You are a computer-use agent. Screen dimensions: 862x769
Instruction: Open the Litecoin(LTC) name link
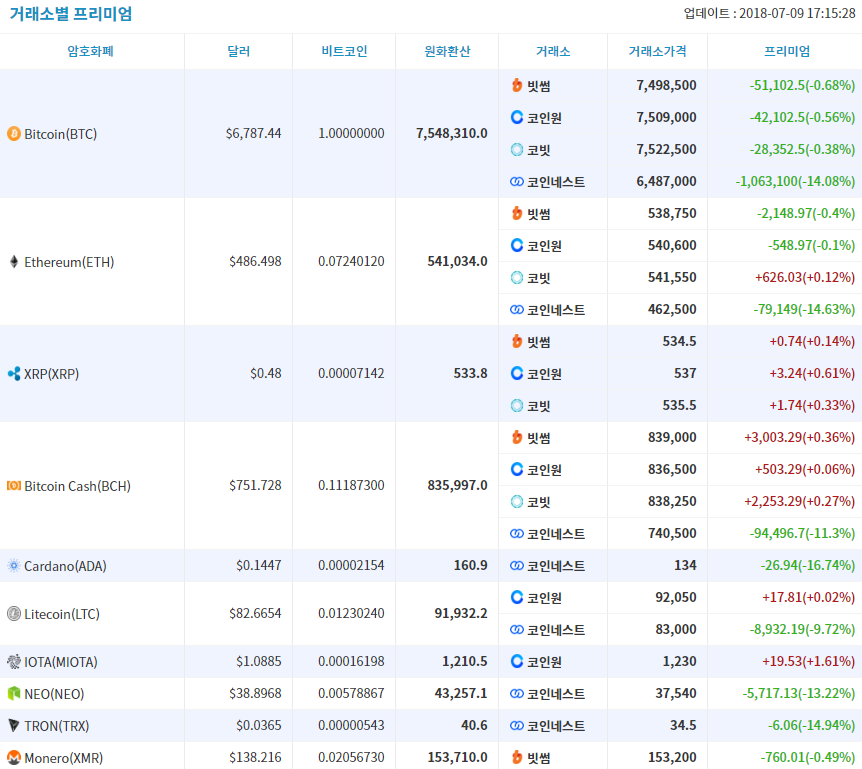point(62,614)
